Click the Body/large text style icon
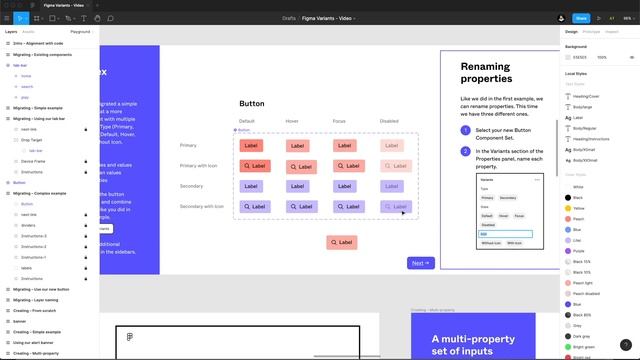 click(x=568, y=107)
